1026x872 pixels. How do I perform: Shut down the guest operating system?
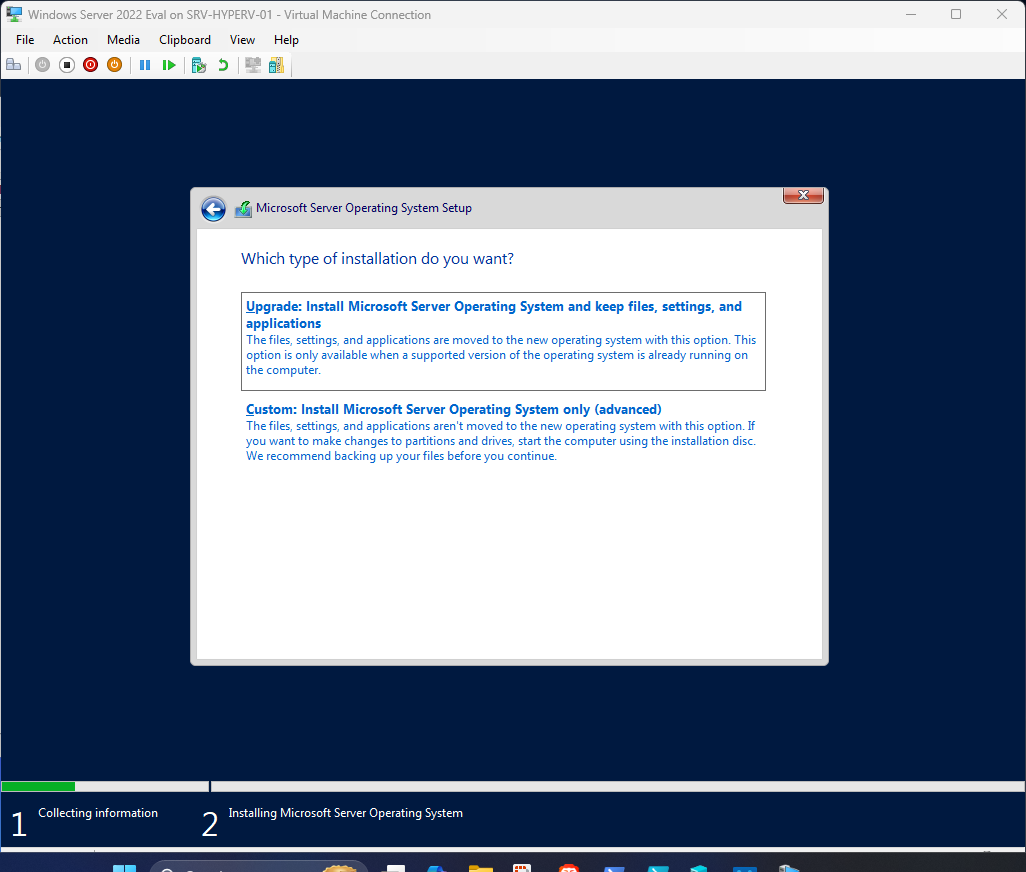point(90,64)
